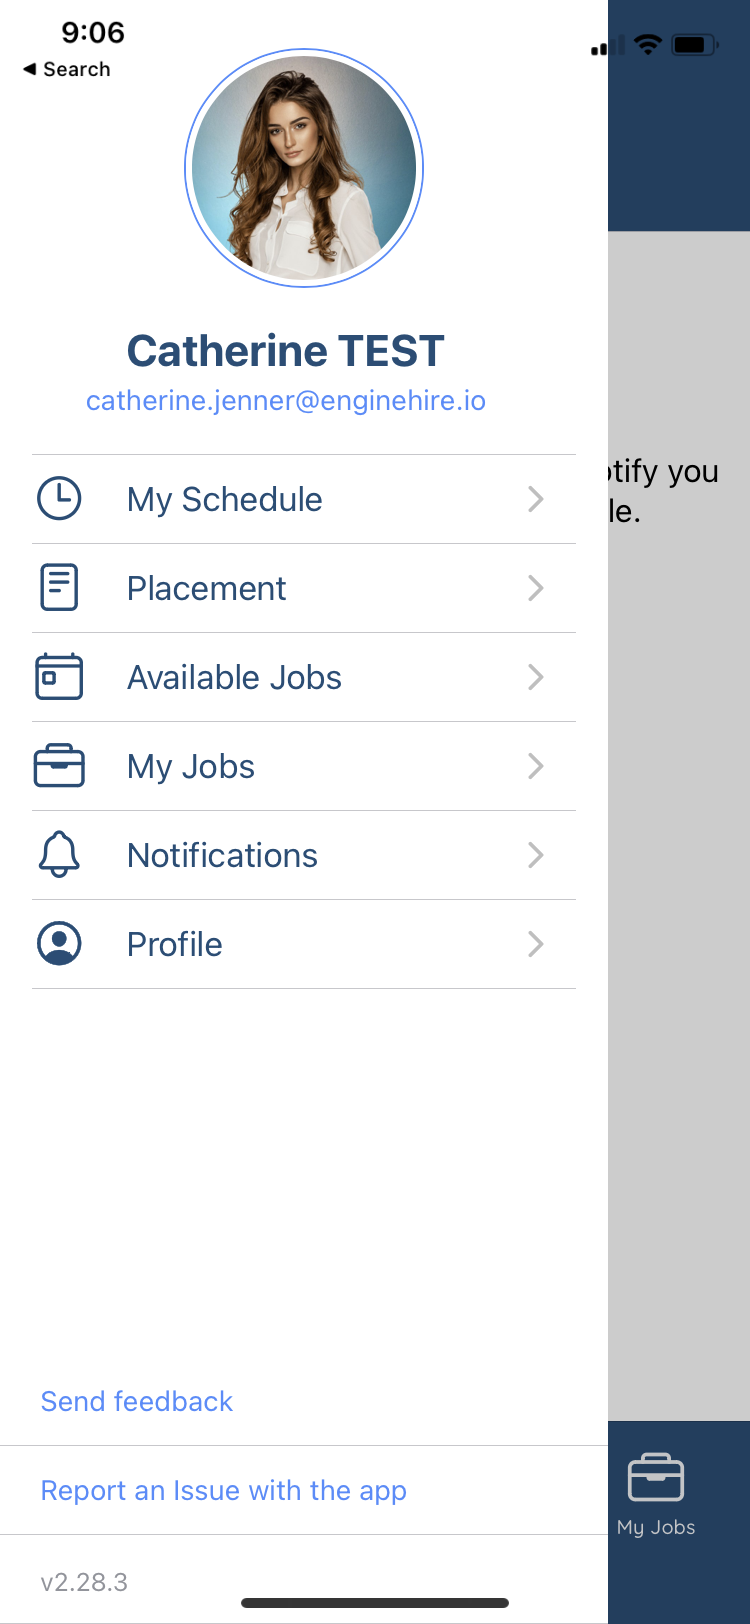This screenshot has width=750, height=1624.
Task: Tap the bell icon for Notifications
Action: point(59,854)
